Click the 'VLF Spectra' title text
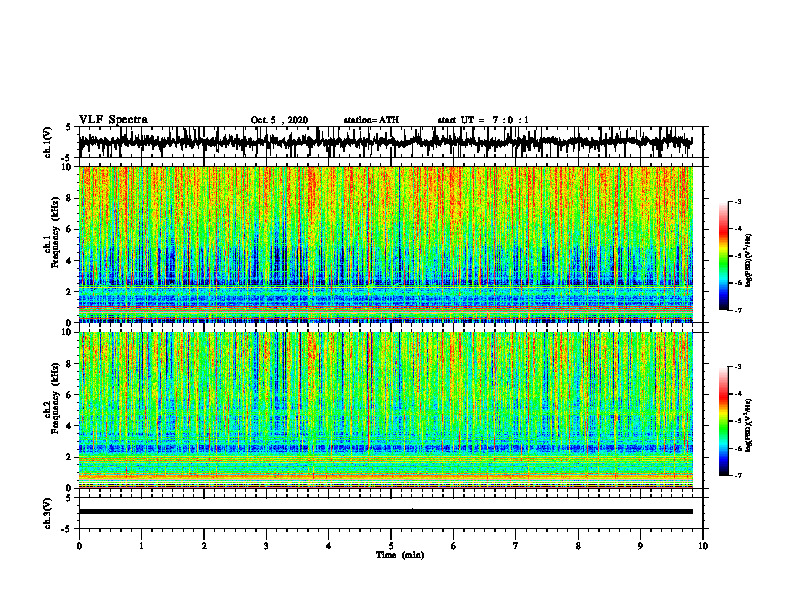Viewport: 792px width, 612px height. [113, 120]
